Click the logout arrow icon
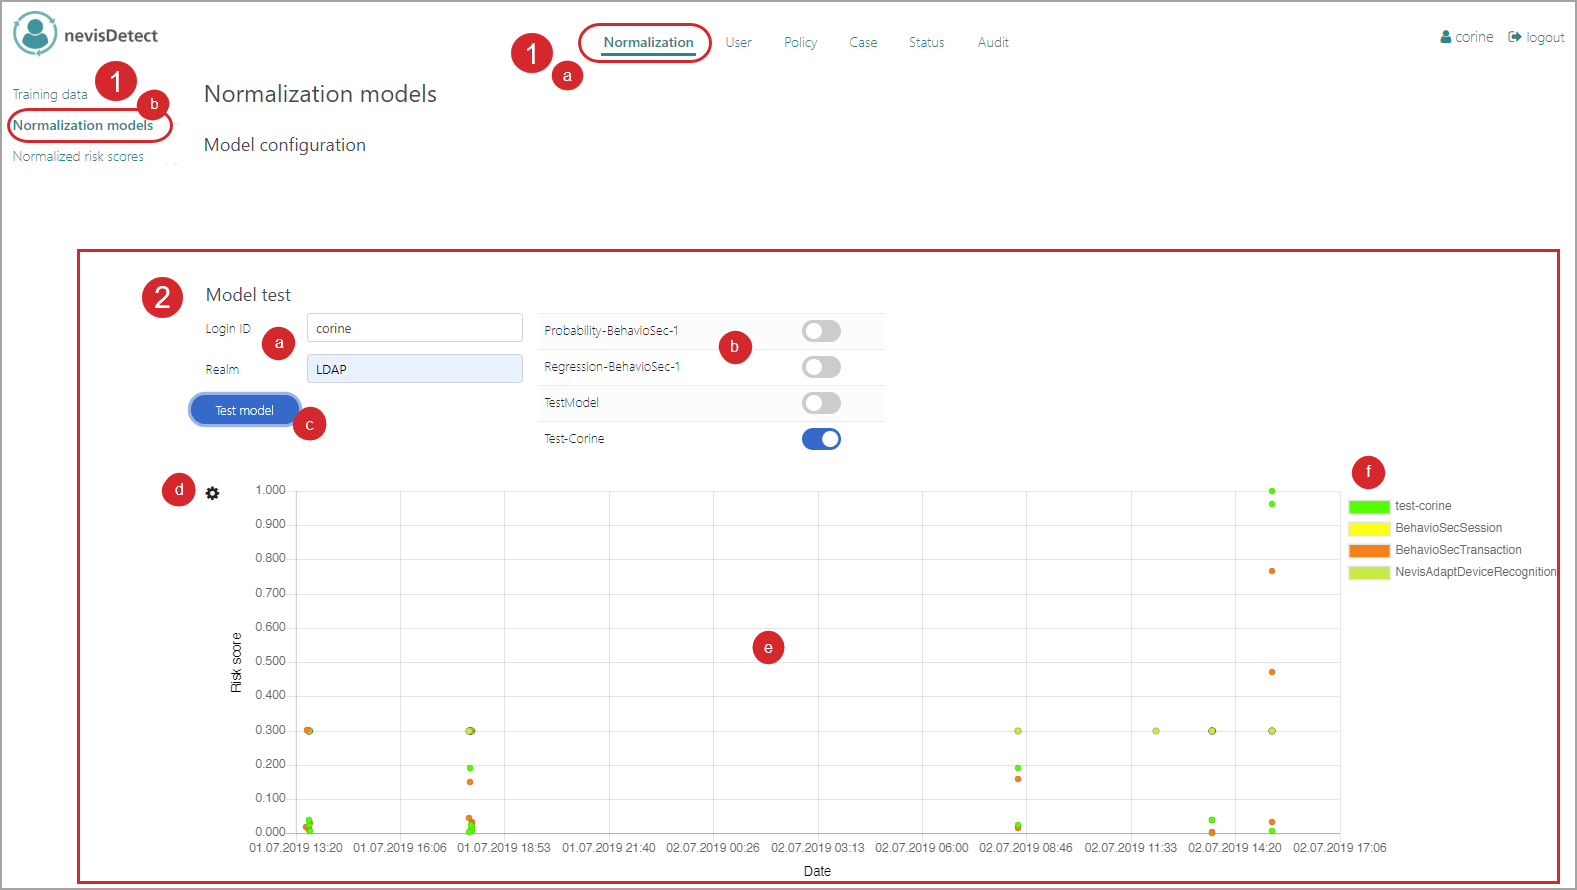 (x=1515, y=37)
